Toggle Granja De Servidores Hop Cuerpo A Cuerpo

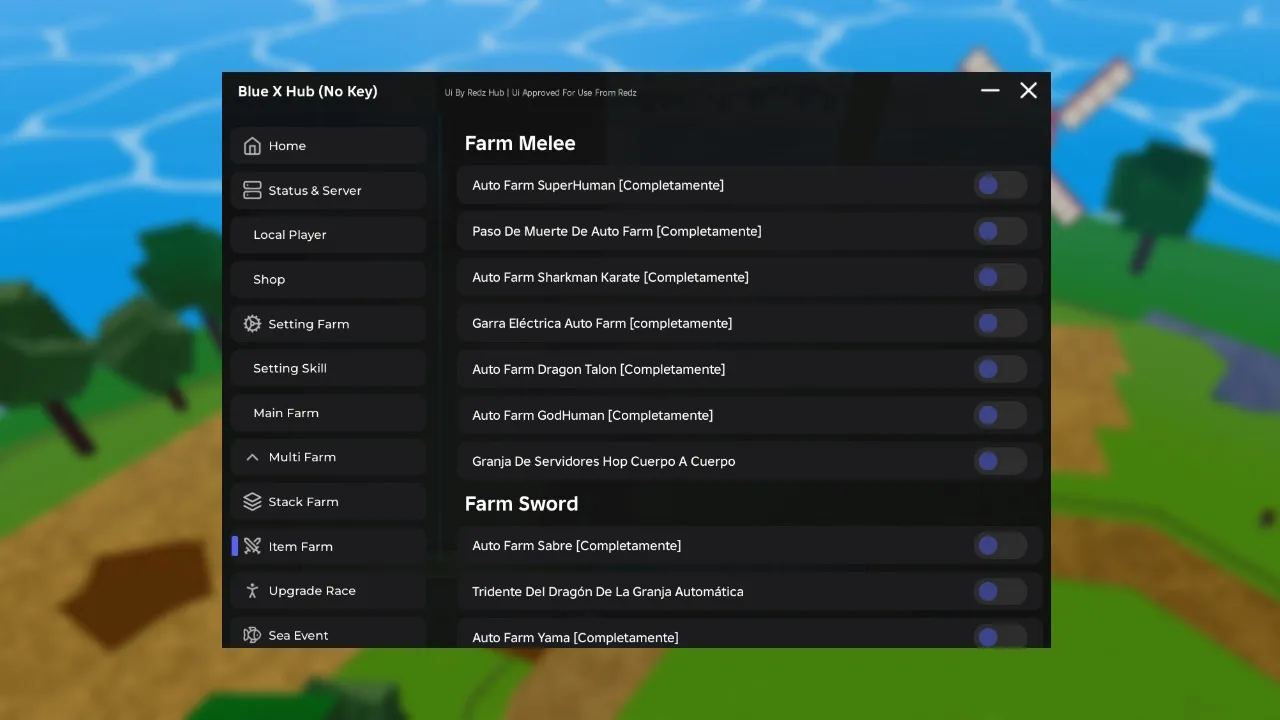coord(1001,461)
